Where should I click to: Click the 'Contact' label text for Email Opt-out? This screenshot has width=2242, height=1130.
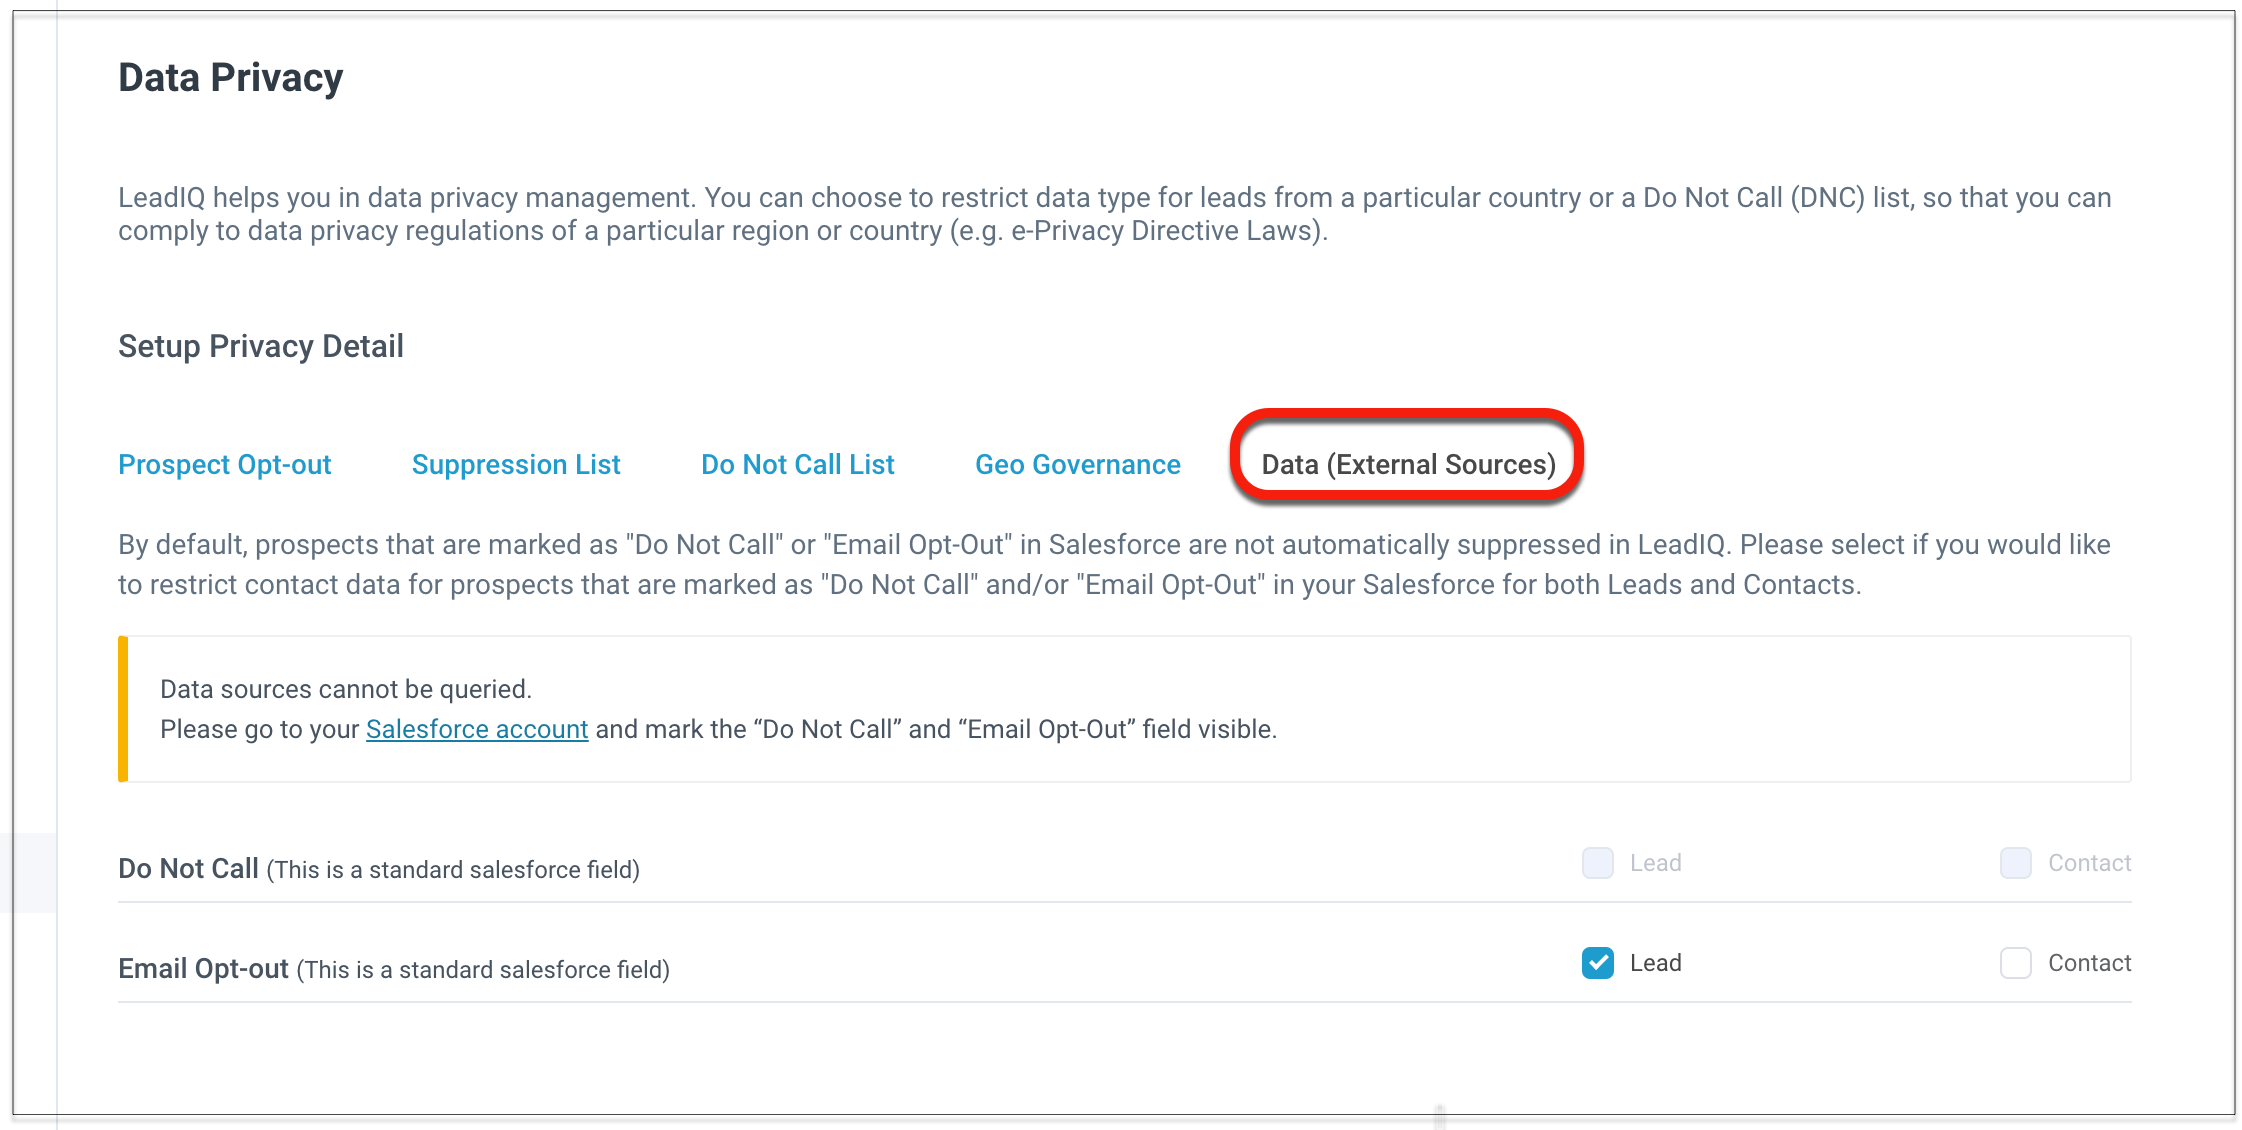(2089, 963)
